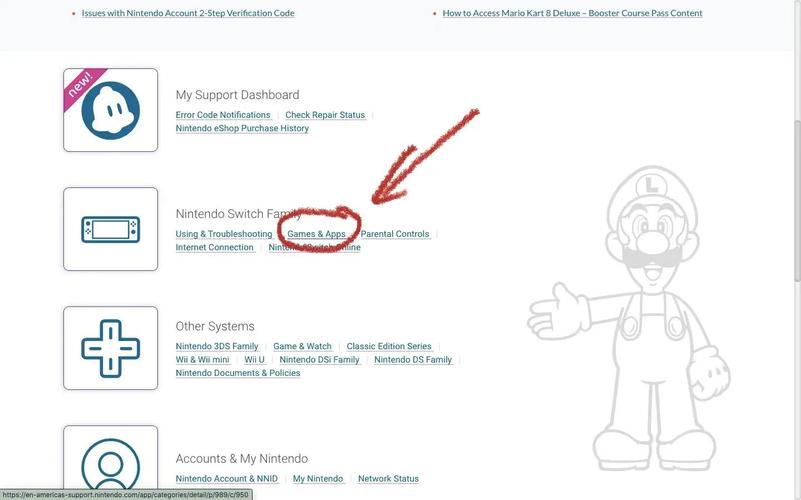Click the Nintendo Switch console icon
The width and height of the screenshot is (801, 500).
(x=110, y=229)
